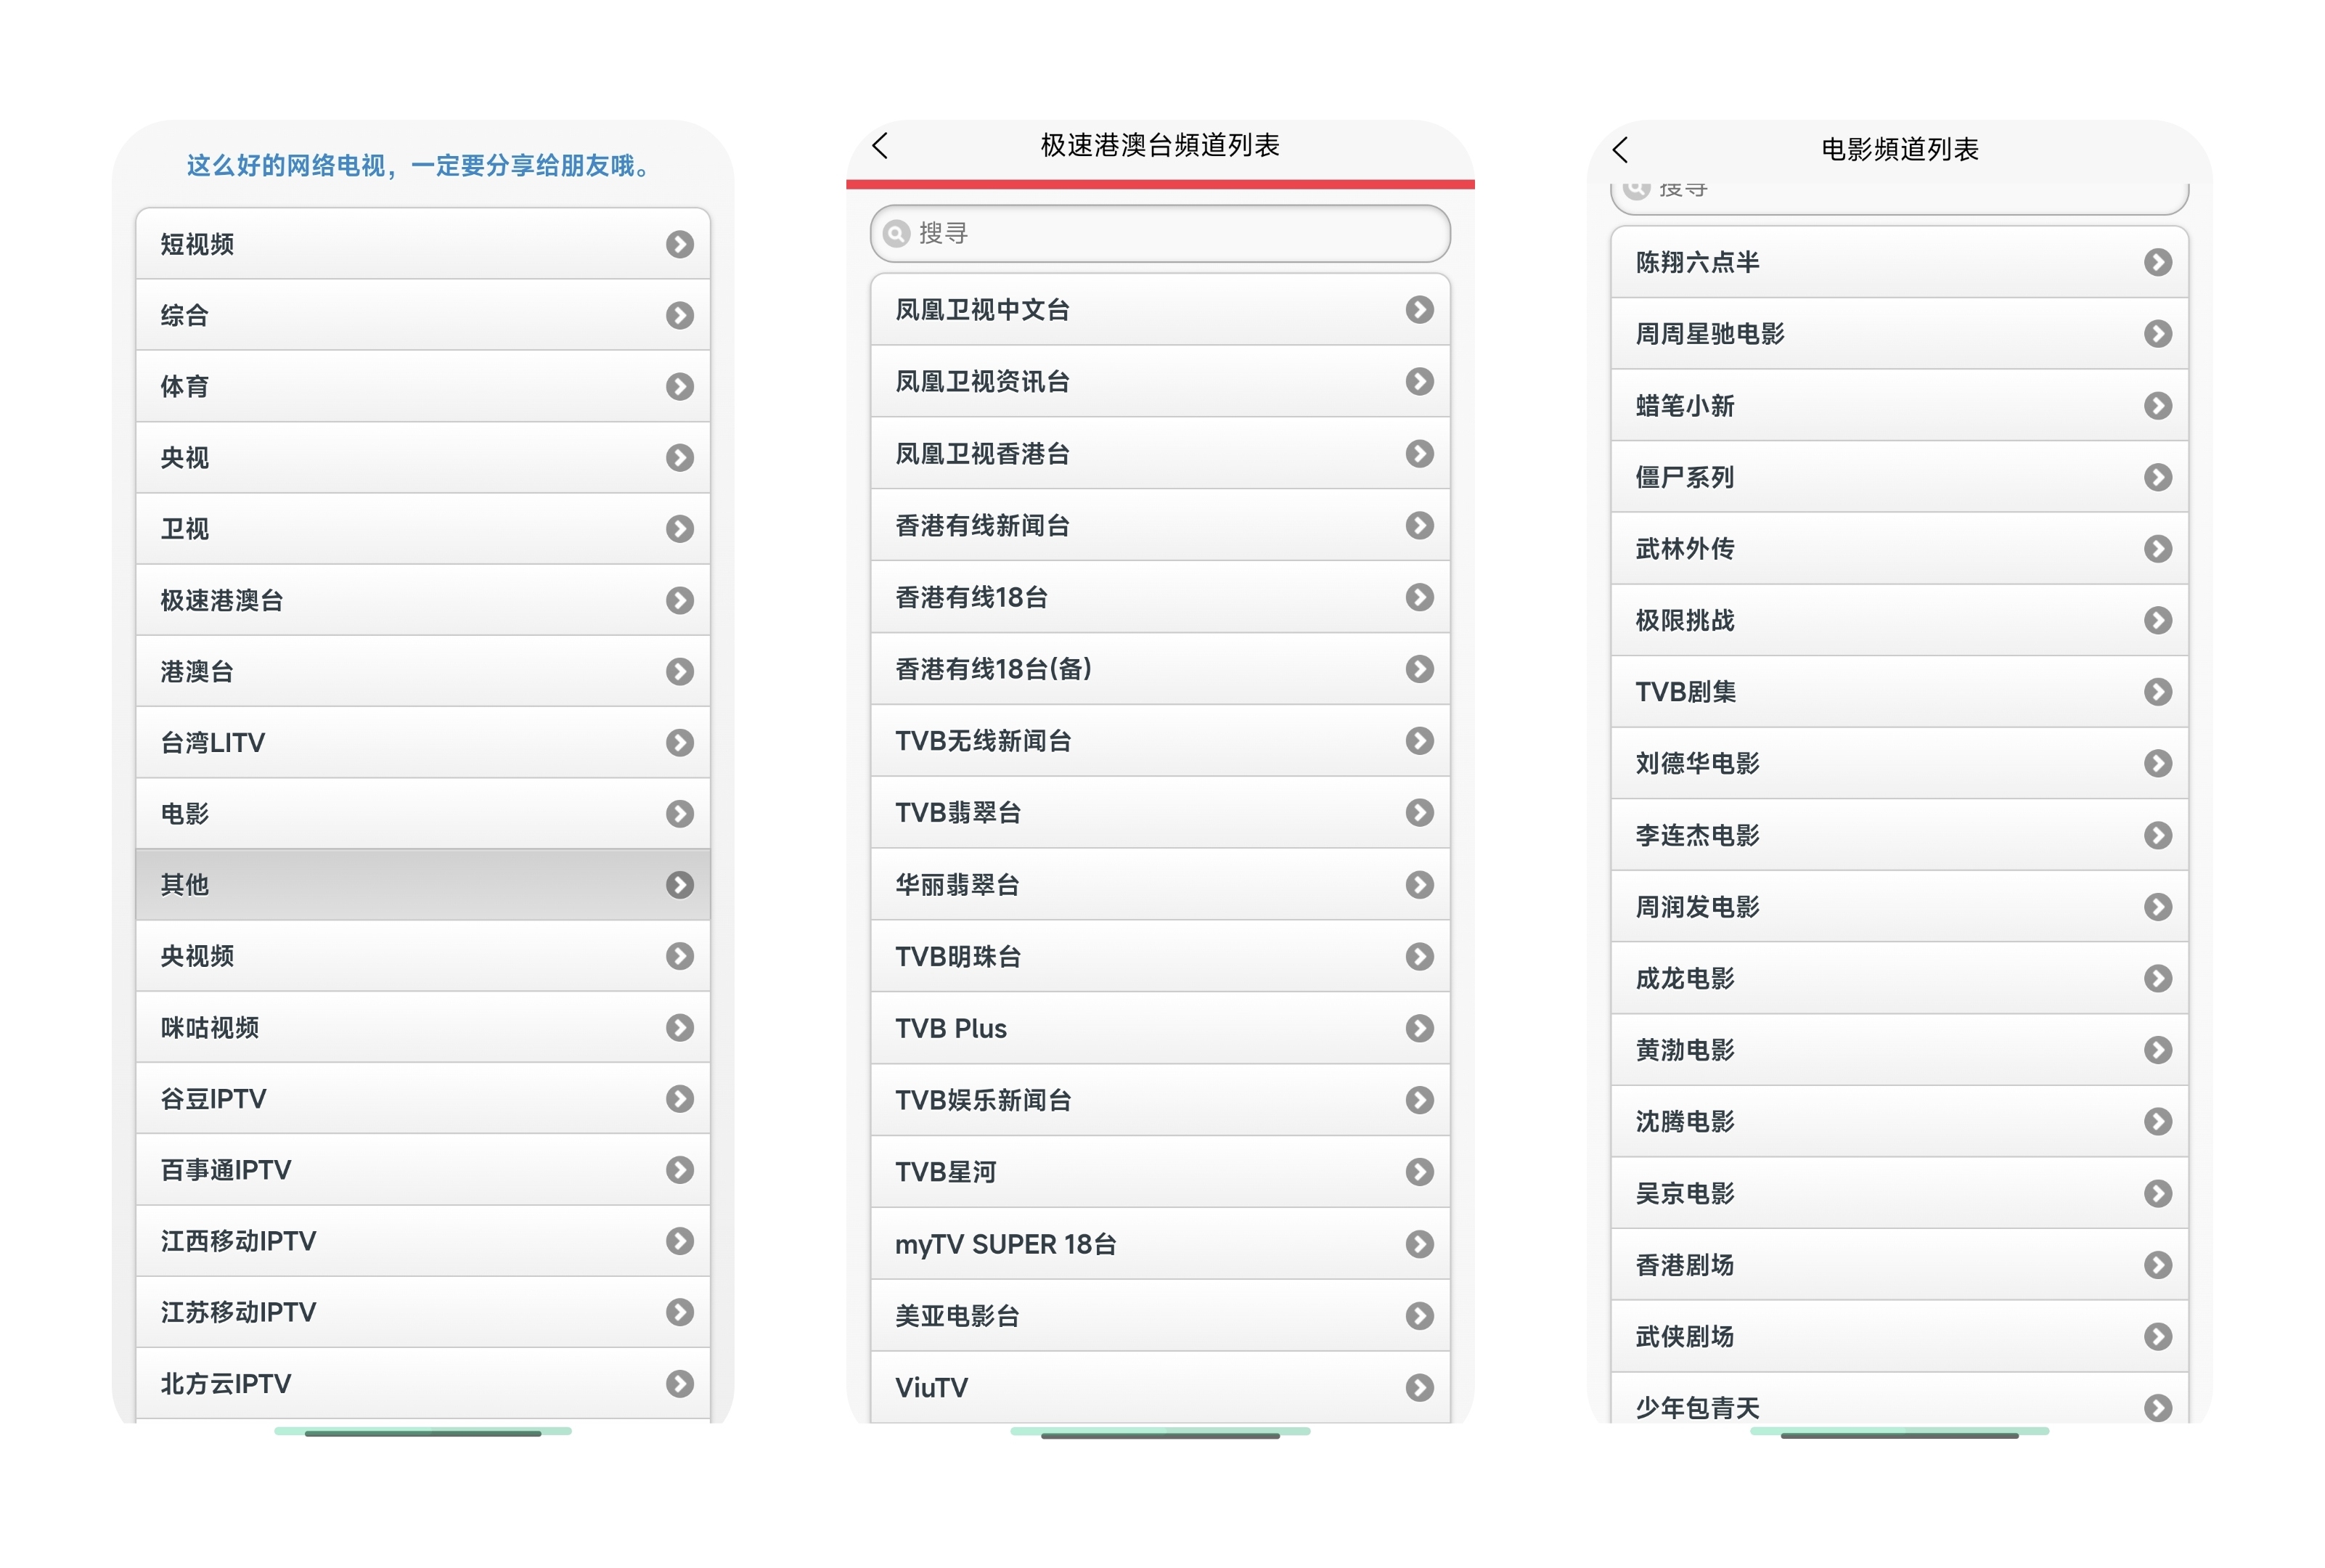Click search magnifier icon in 搜寻 field
2325x1568 pixels.
coord(896,233)
